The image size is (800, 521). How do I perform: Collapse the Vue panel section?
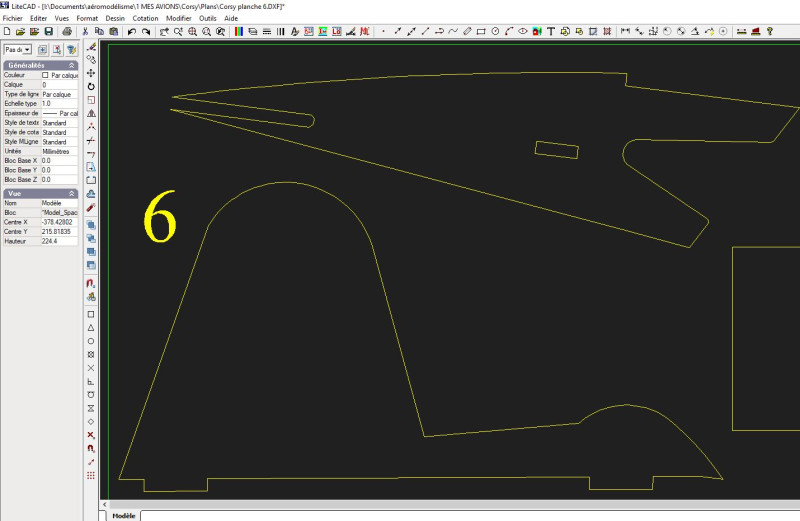coord(72,193)
